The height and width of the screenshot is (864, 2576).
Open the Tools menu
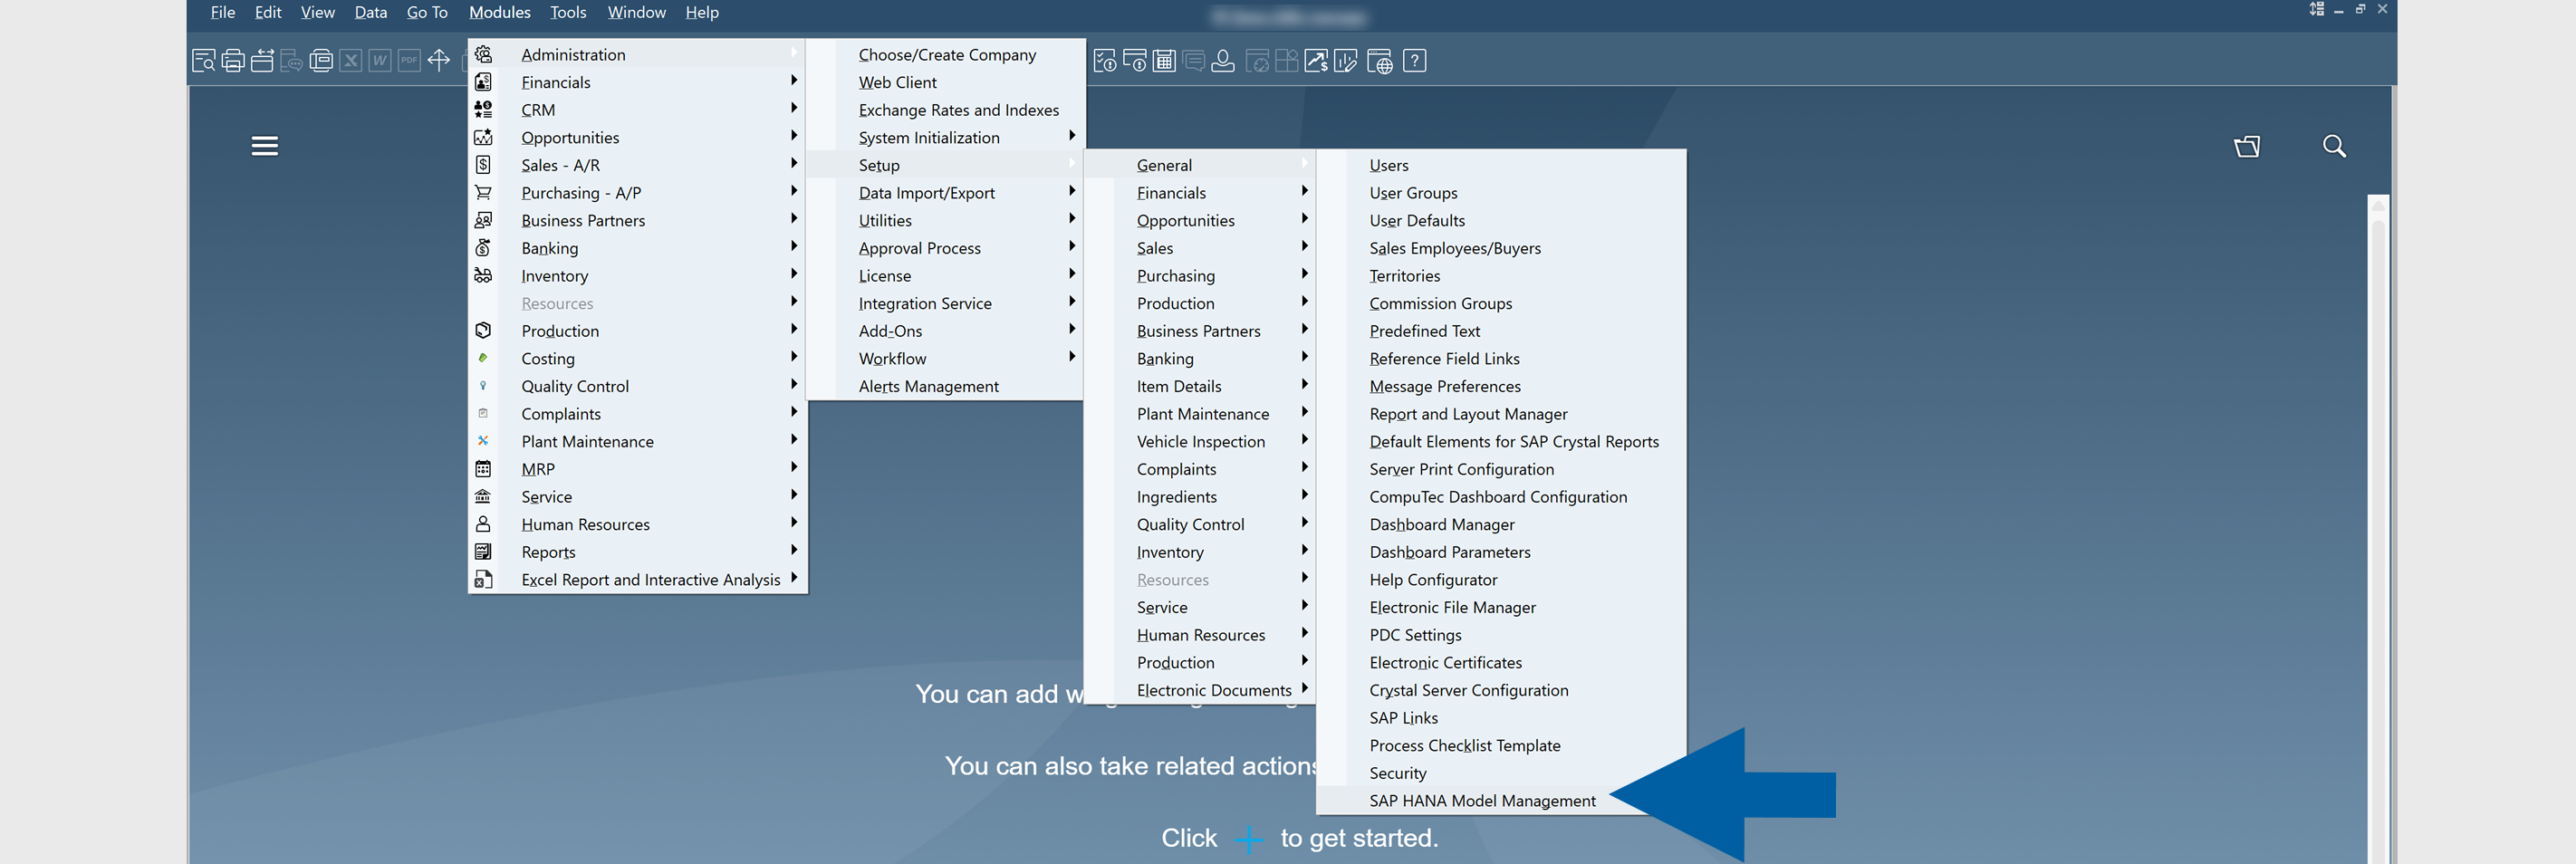pos(568,12)
